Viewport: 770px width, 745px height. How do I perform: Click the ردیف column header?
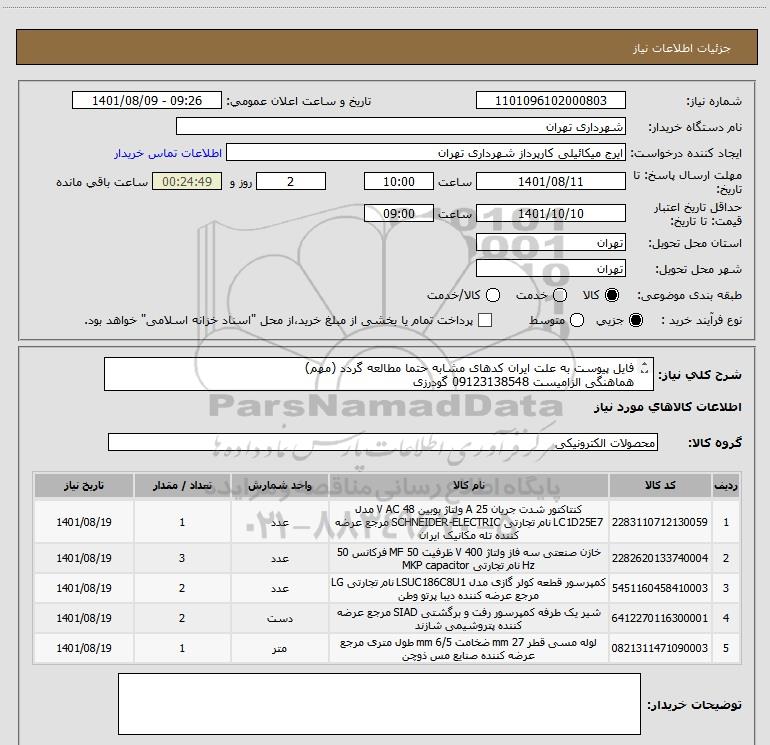click(x=726, y=485)
